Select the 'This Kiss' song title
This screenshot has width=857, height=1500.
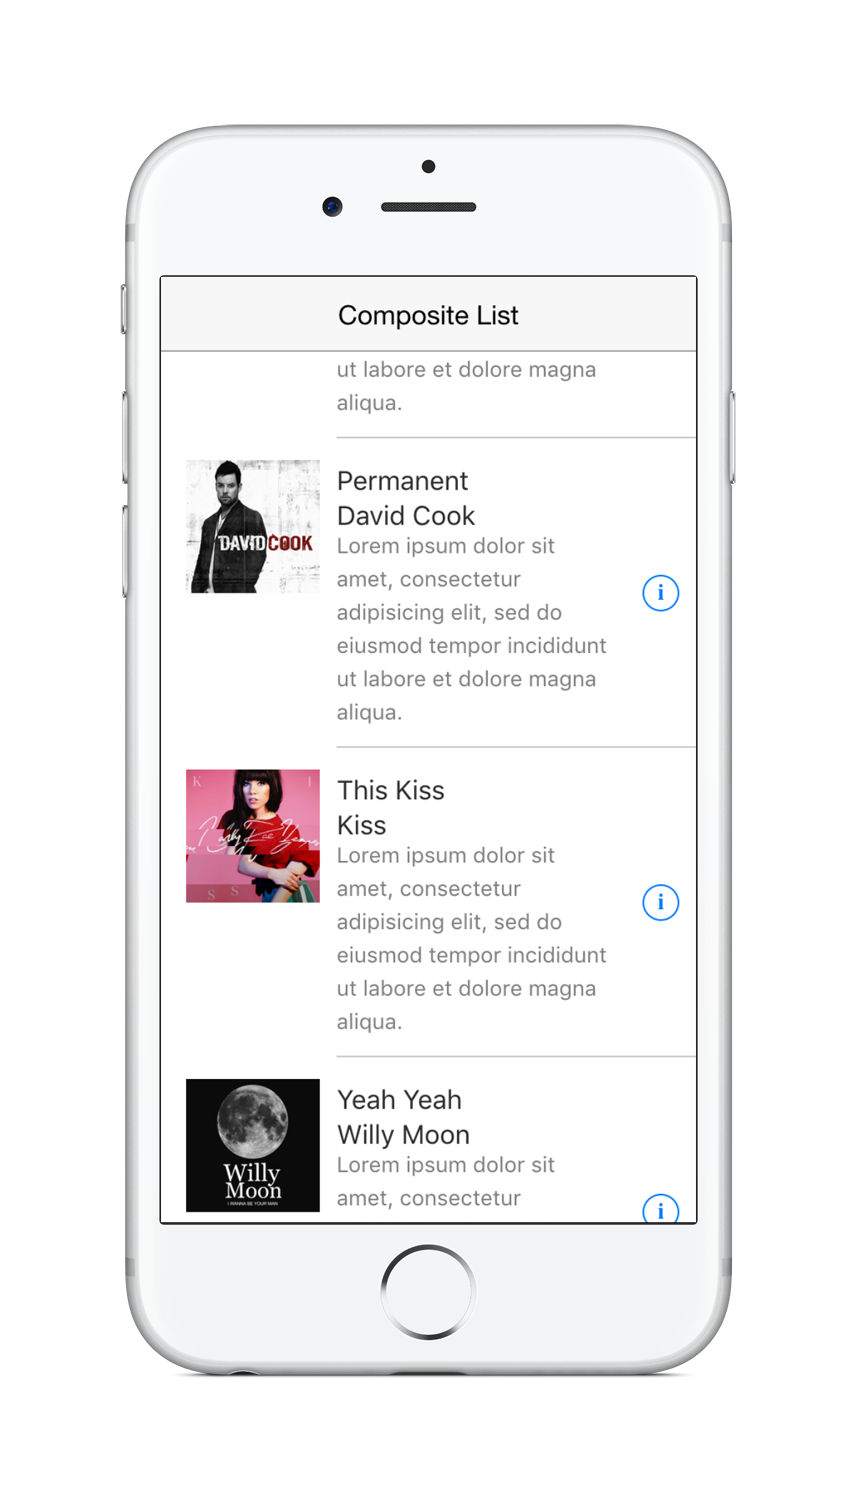tap(391, 790)
